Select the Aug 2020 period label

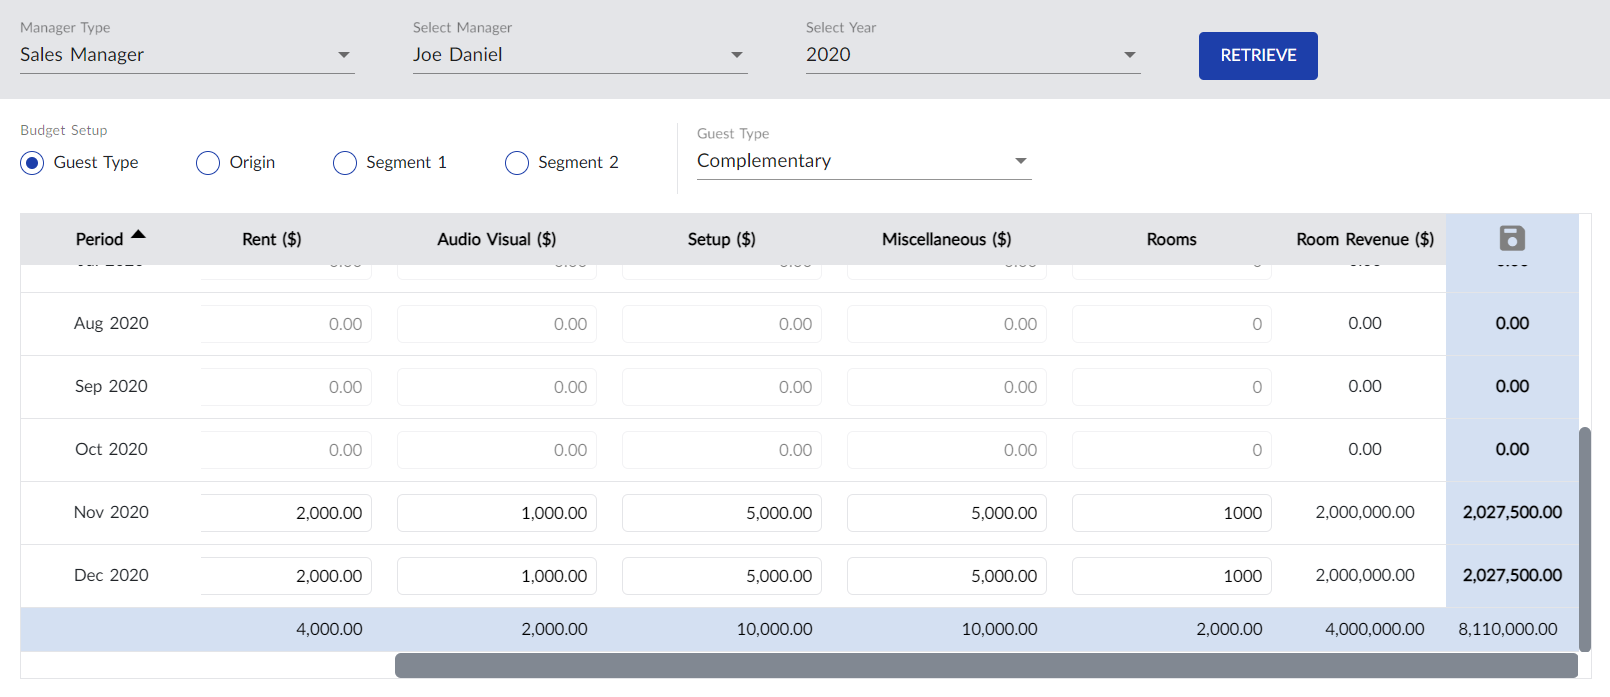(x=111, y=323)
